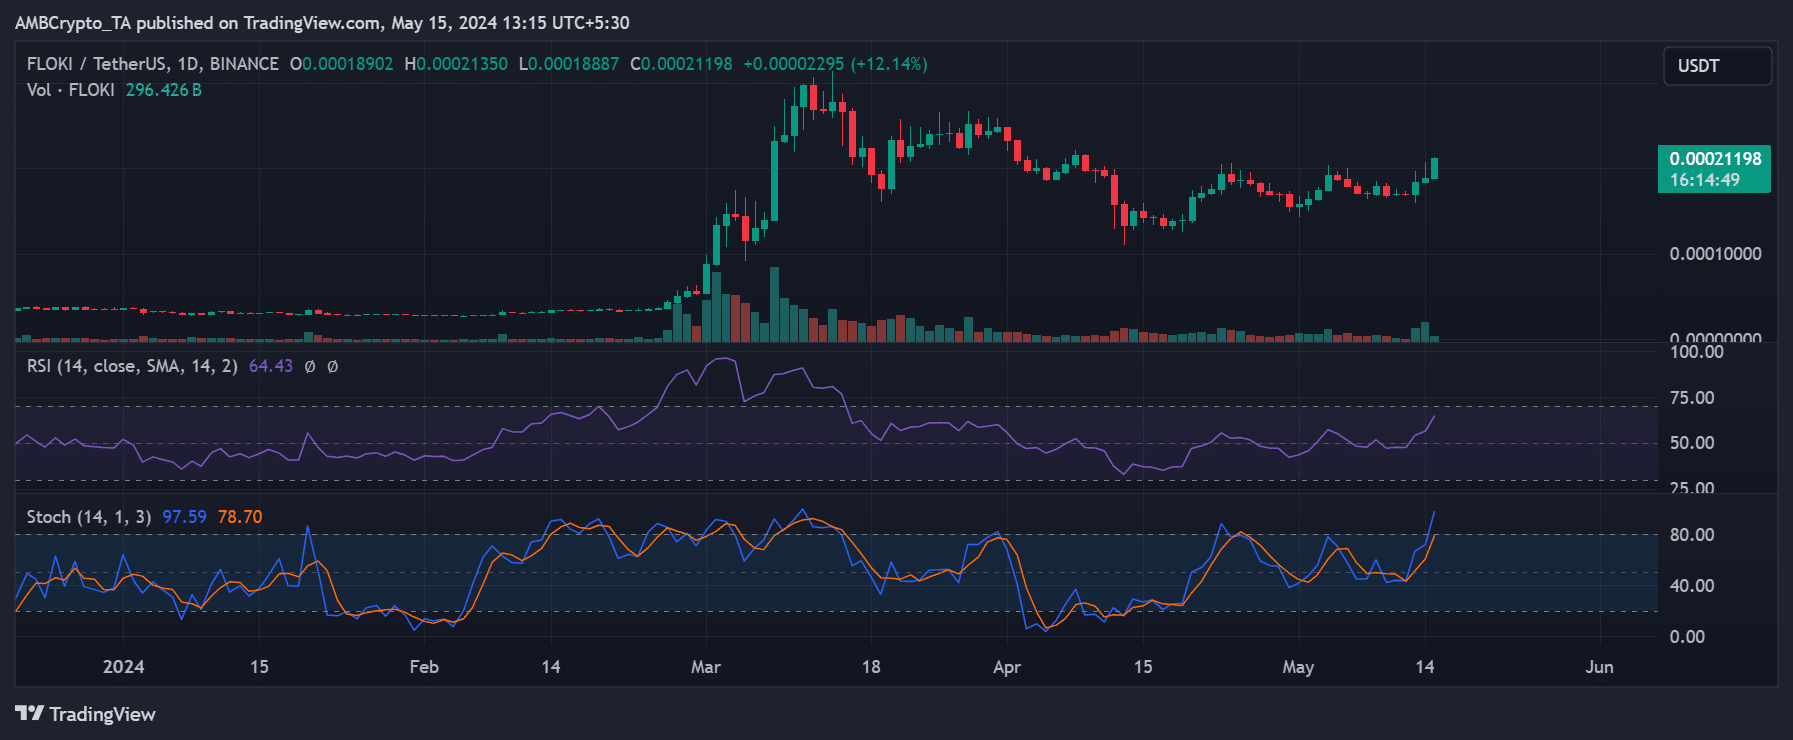Click the Jun time axis label

[x=1599, y=667]
